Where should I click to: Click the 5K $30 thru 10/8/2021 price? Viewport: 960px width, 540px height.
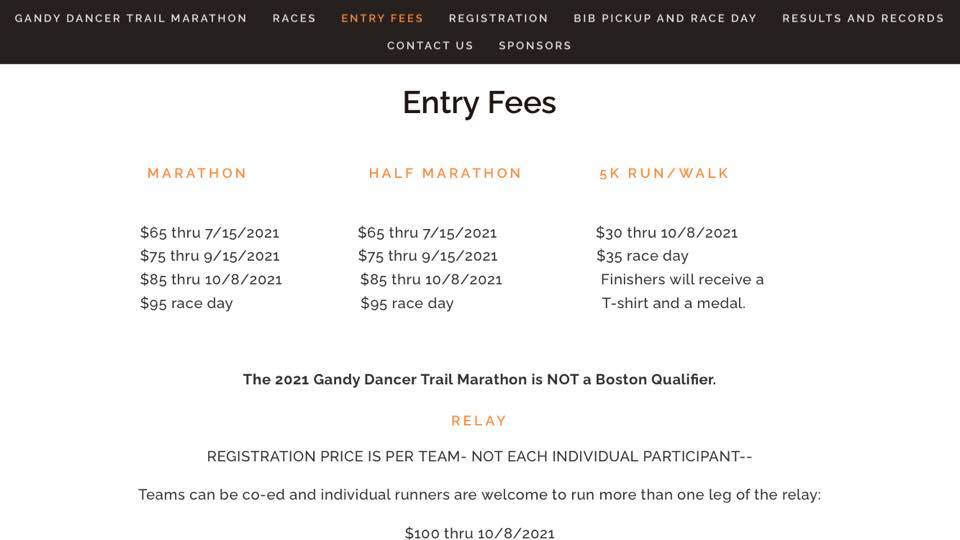coord(667,233)
